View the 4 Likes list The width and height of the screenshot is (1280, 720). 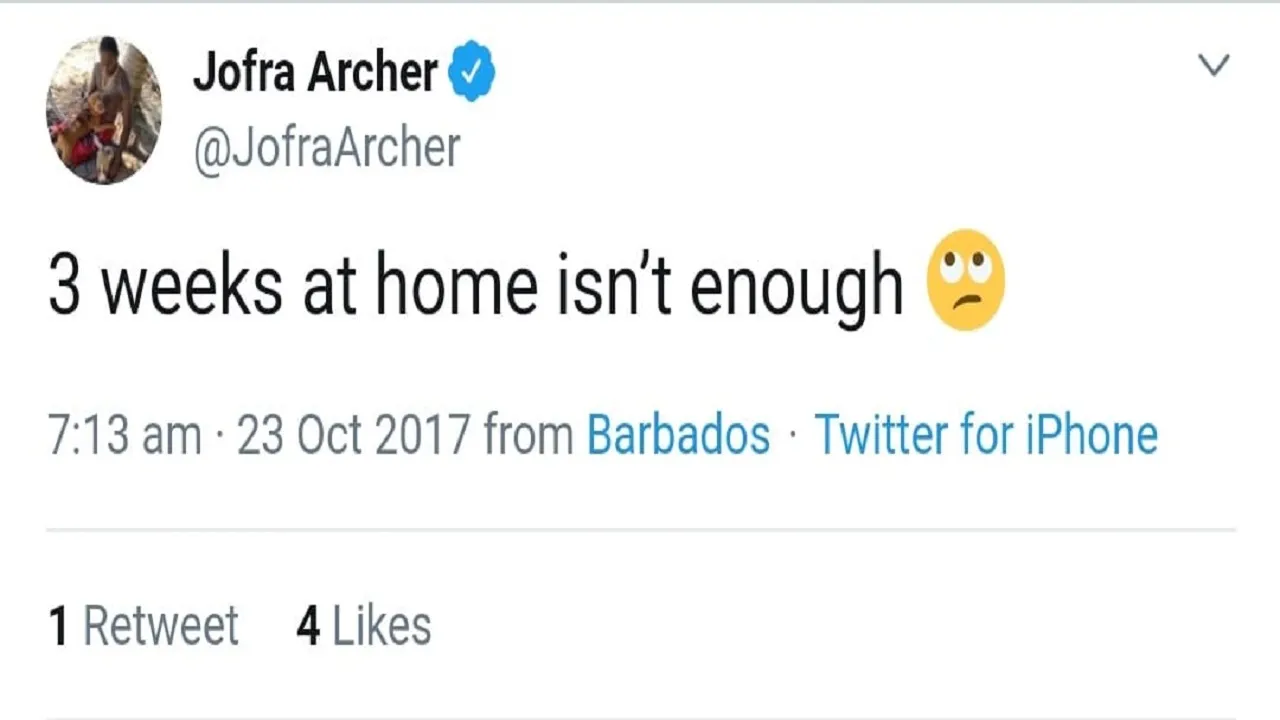pyautogui.click(x=364, y=626)
